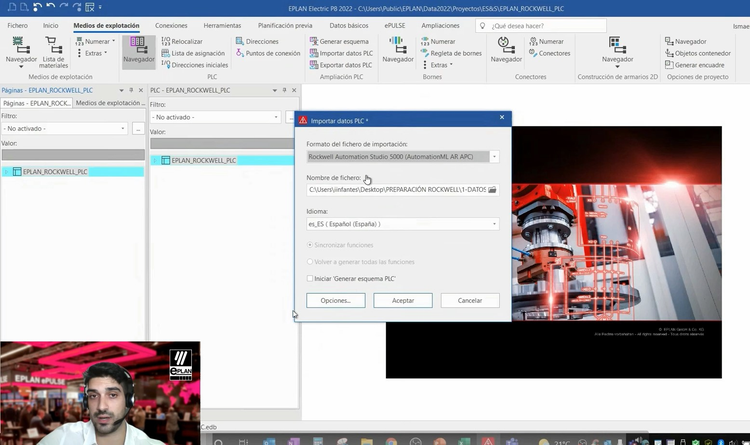Click Generar esquema
Image resolution: width=750 pixels, height=445 pixels.
point(339,42)
